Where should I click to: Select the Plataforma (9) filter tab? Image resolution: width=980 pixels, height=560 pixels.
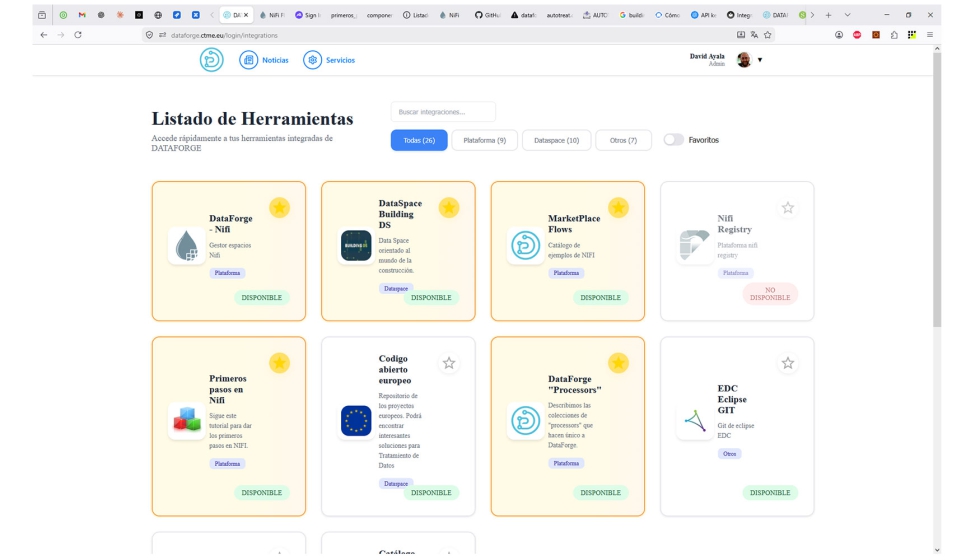pos(484,140)
